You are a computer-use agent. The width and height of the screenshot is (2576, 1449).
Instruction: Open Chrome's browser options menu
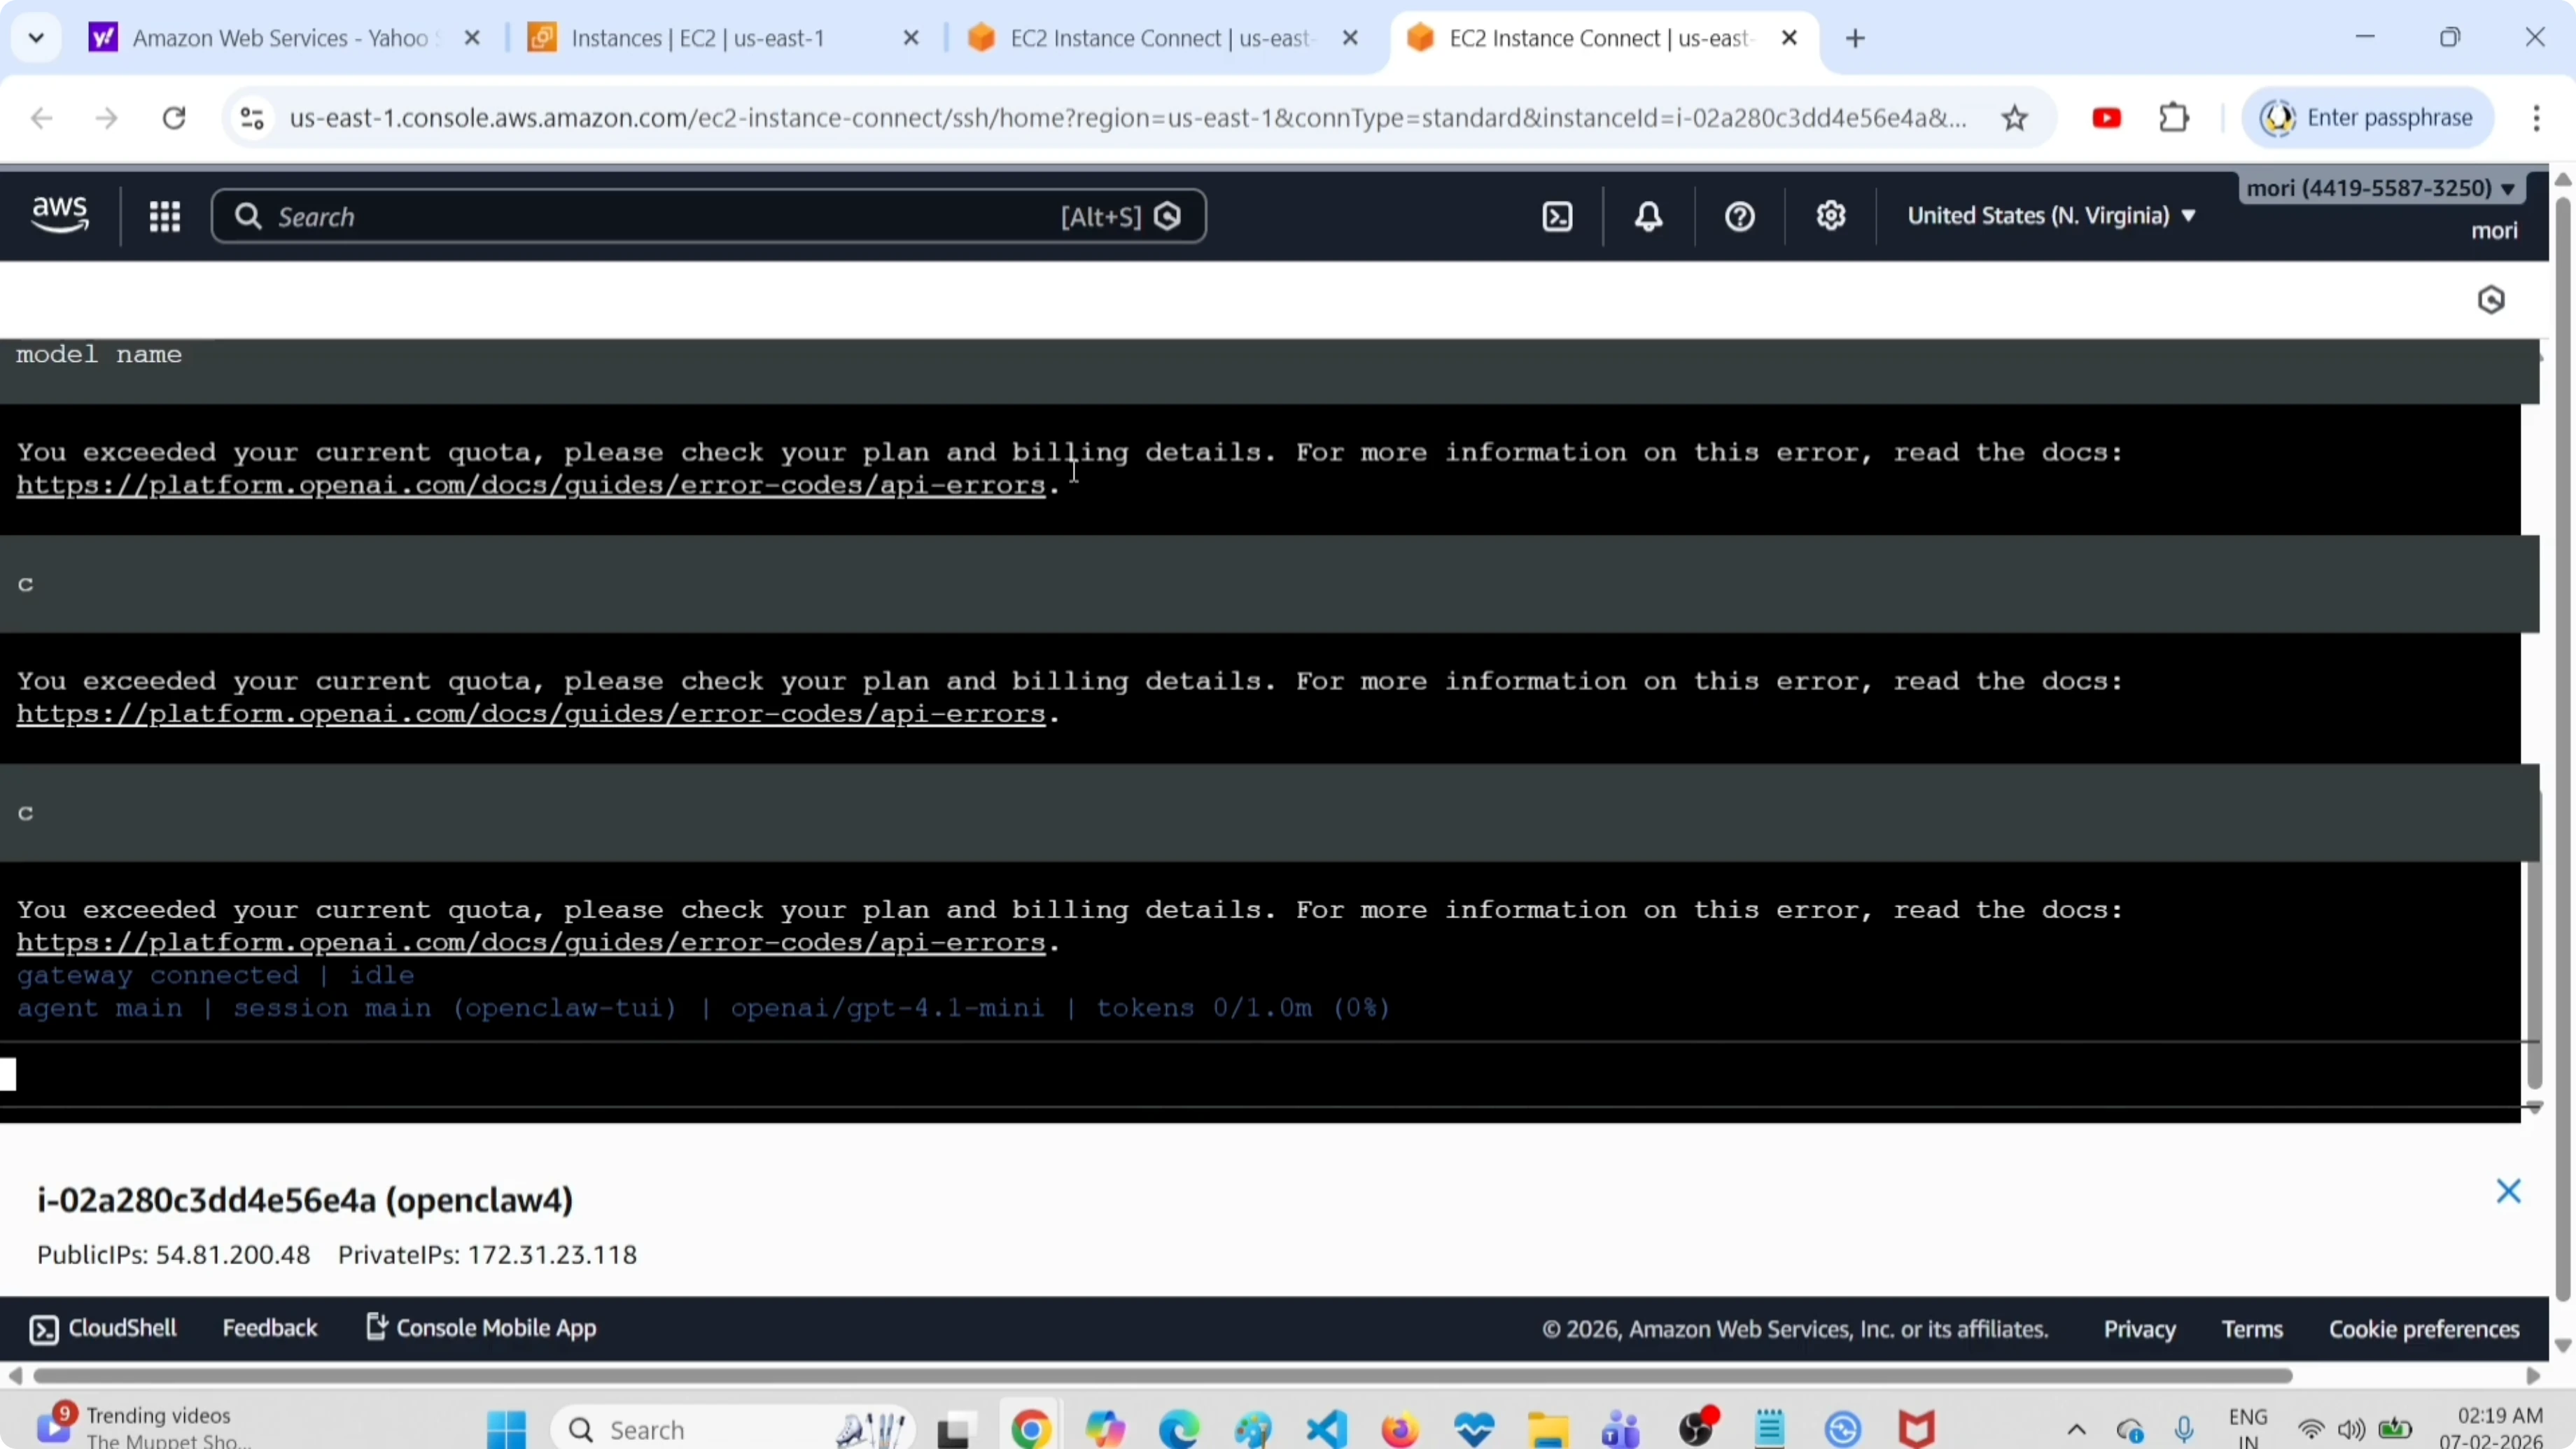coord(2537,117)
